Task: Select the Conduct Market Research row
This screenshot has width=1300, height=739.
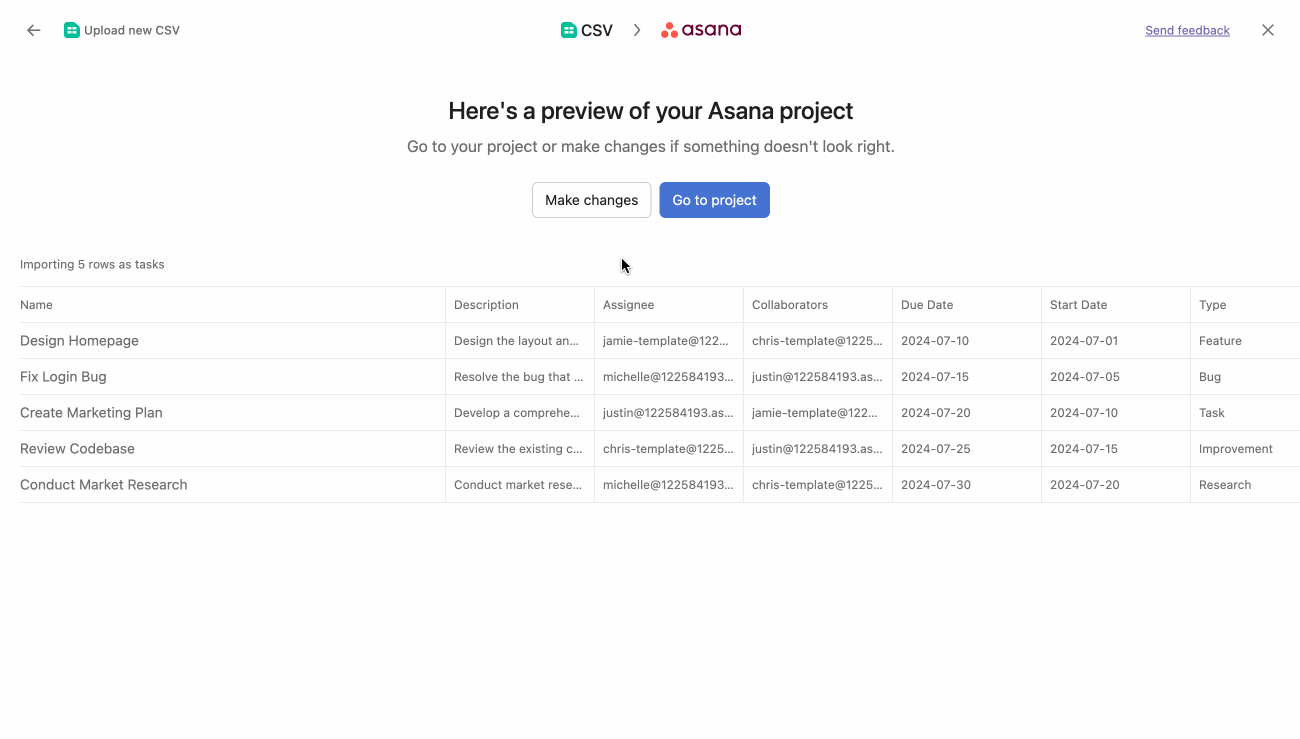Action: 104,485
